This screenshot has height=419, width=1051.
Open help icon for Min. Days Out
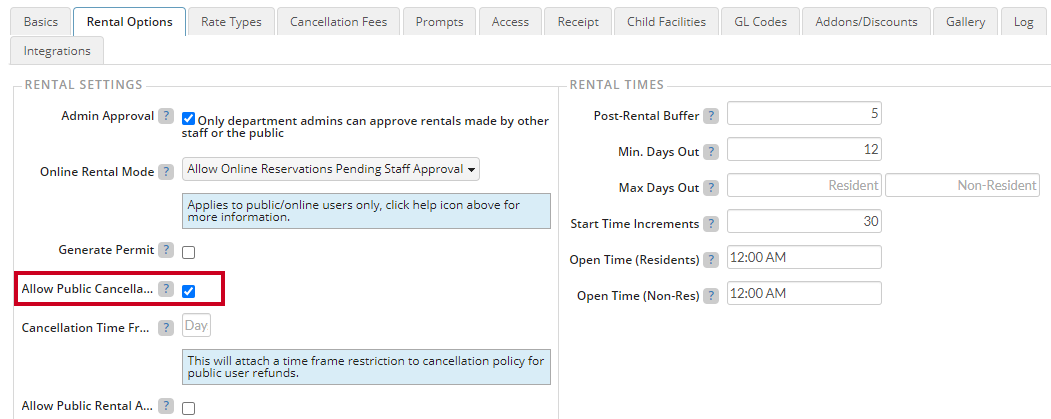[710, 152]
